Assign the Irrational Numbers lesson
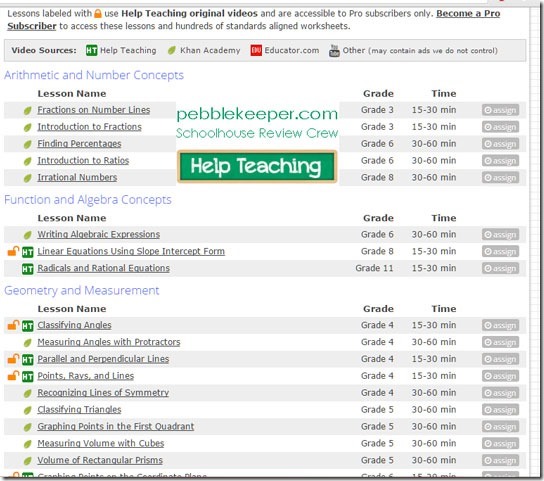Image resolution: width=544 pixels, height=481 pixels. pos(500,178)
